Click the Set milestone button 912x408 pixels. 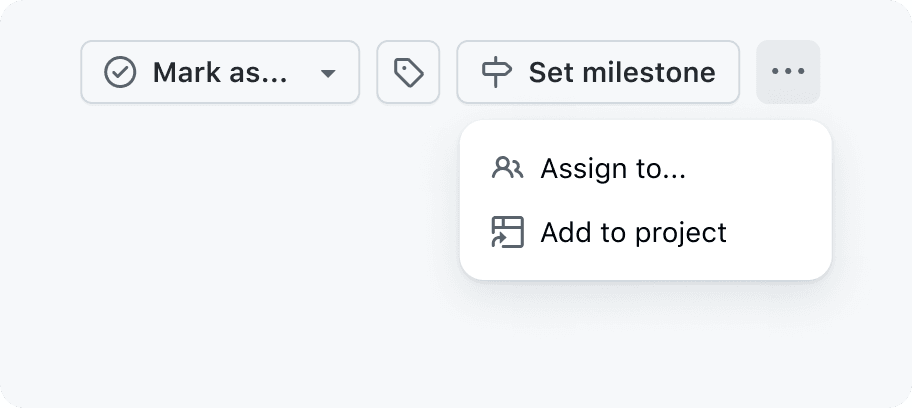[x=598, y=72]
